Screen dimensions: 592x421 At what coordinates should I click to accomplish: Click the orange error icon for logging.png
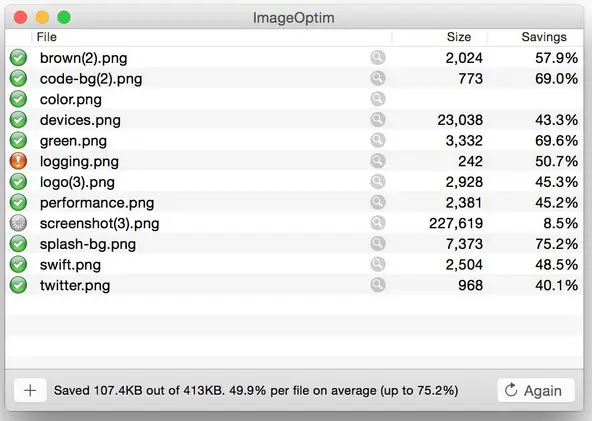(18, 161)
